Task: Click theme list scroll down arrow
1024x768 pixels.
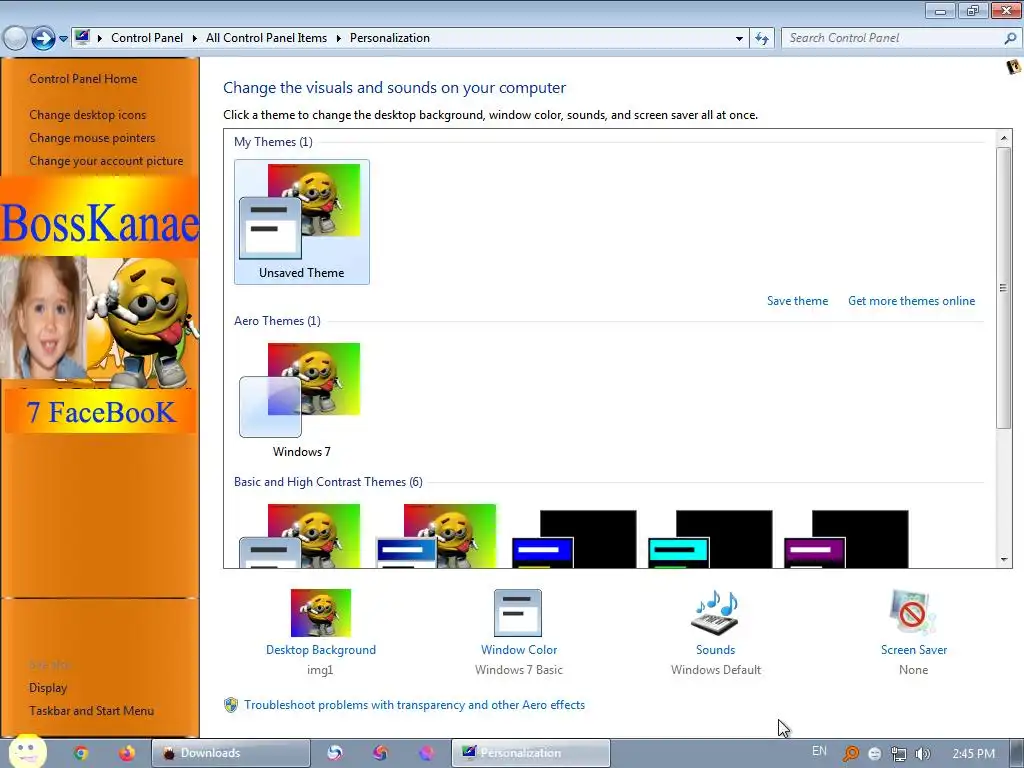Action: [1004, 560]
